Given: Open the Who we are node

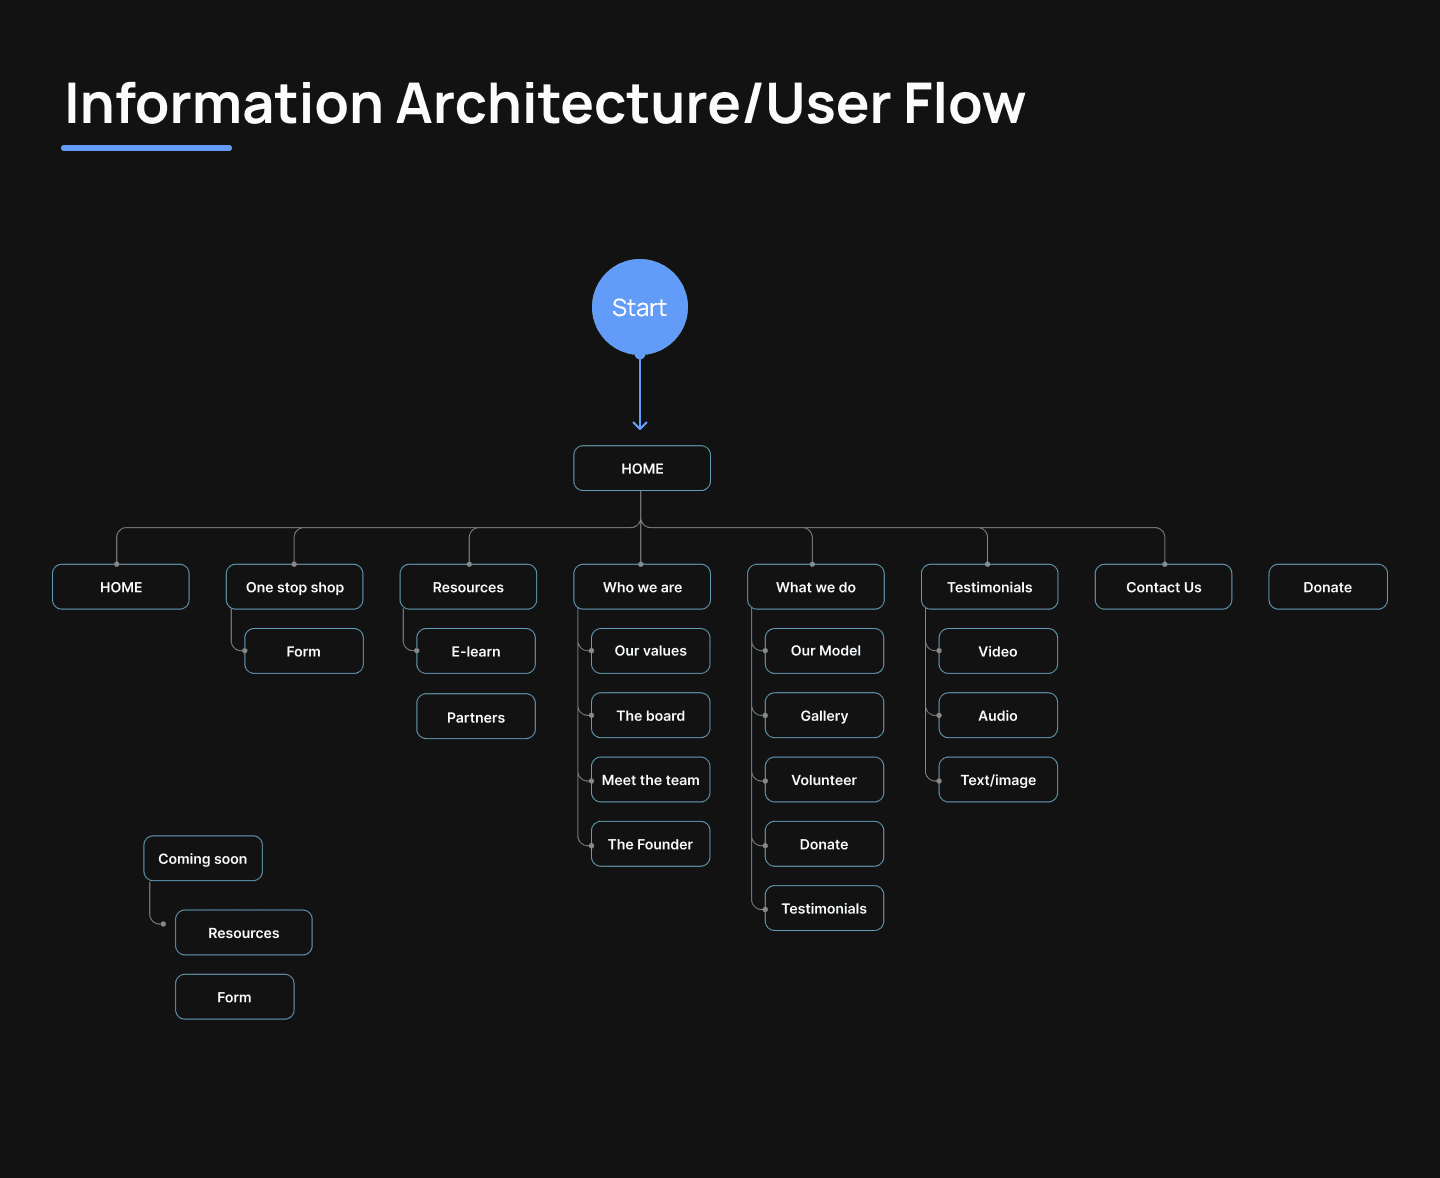Looking at the screenshot, I should pyautogui.click(x=641, y=587).
